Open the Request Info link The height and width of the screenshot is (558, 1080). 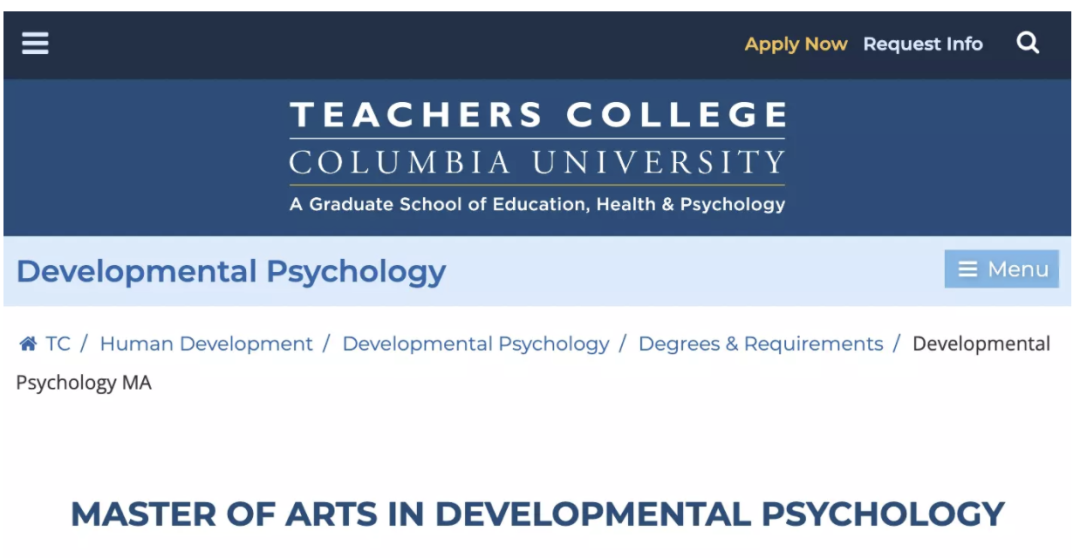(x=923, y=44)
